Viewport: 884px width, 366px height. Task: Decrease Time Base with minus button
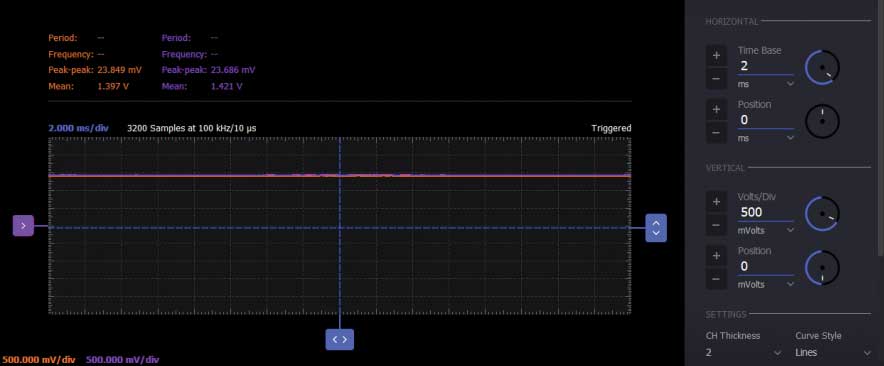(x=716, y=79)
